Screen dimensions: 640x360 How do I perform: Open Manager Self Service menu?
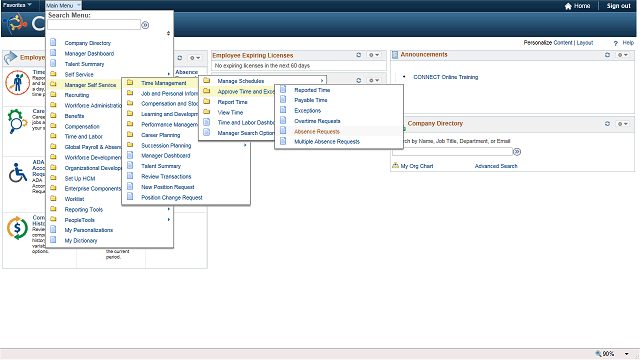pos(90,85)
